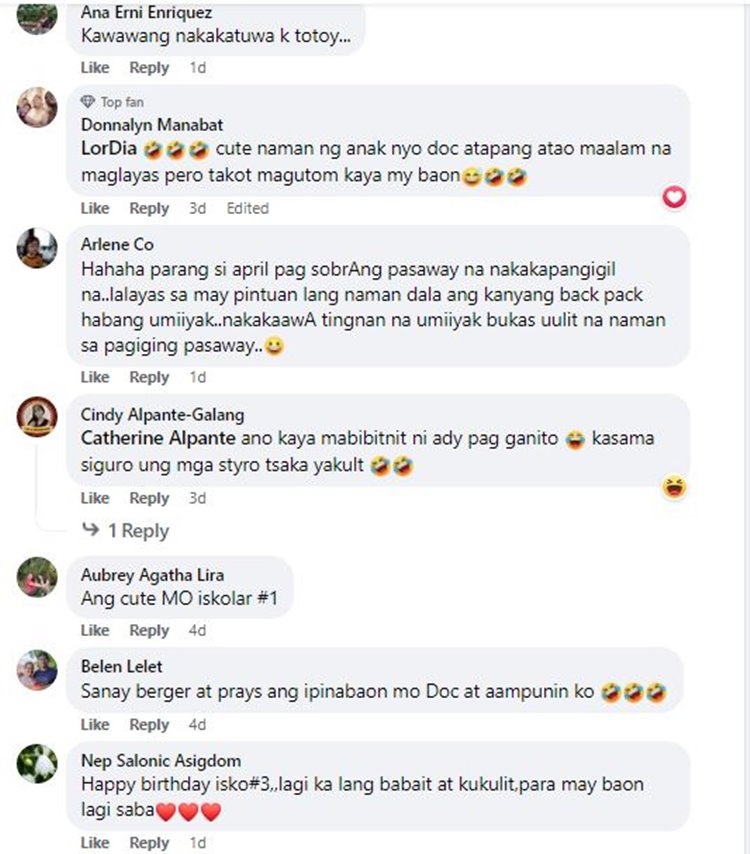Open Arlene Co's profile picture

[37, 248]
